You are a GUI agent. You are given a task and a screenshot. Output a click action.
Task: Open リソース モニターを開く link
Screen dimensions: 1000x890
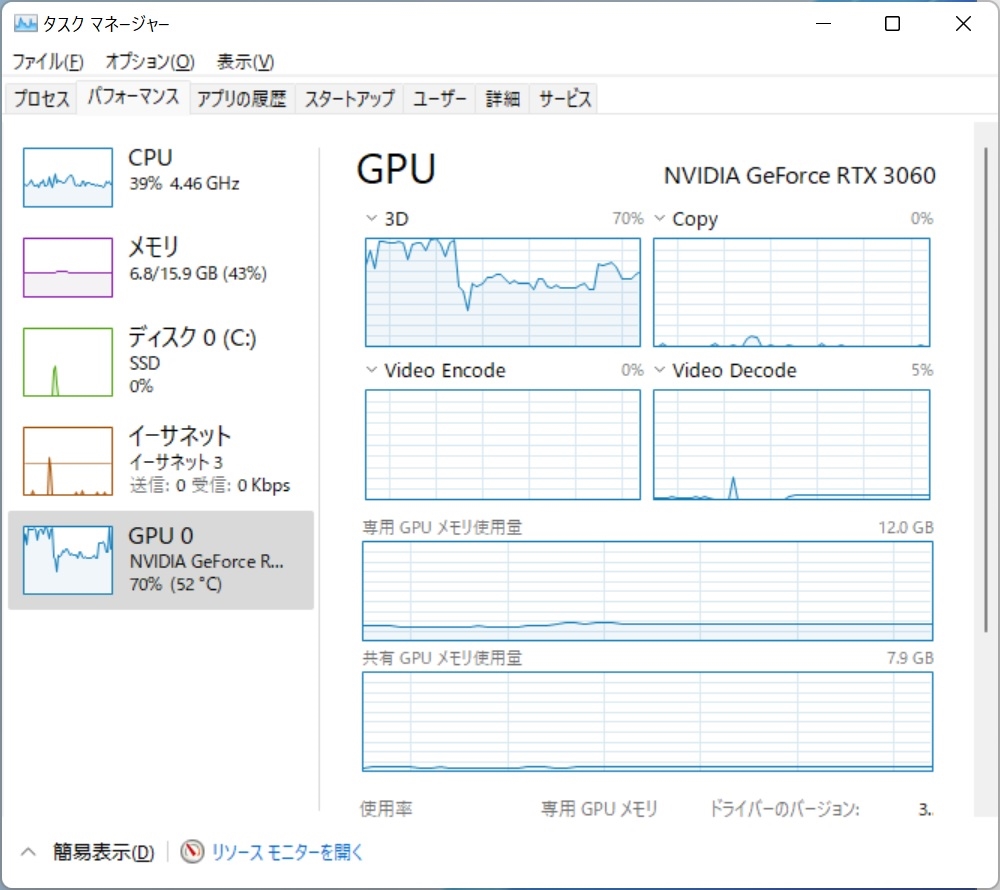[287, 852]
